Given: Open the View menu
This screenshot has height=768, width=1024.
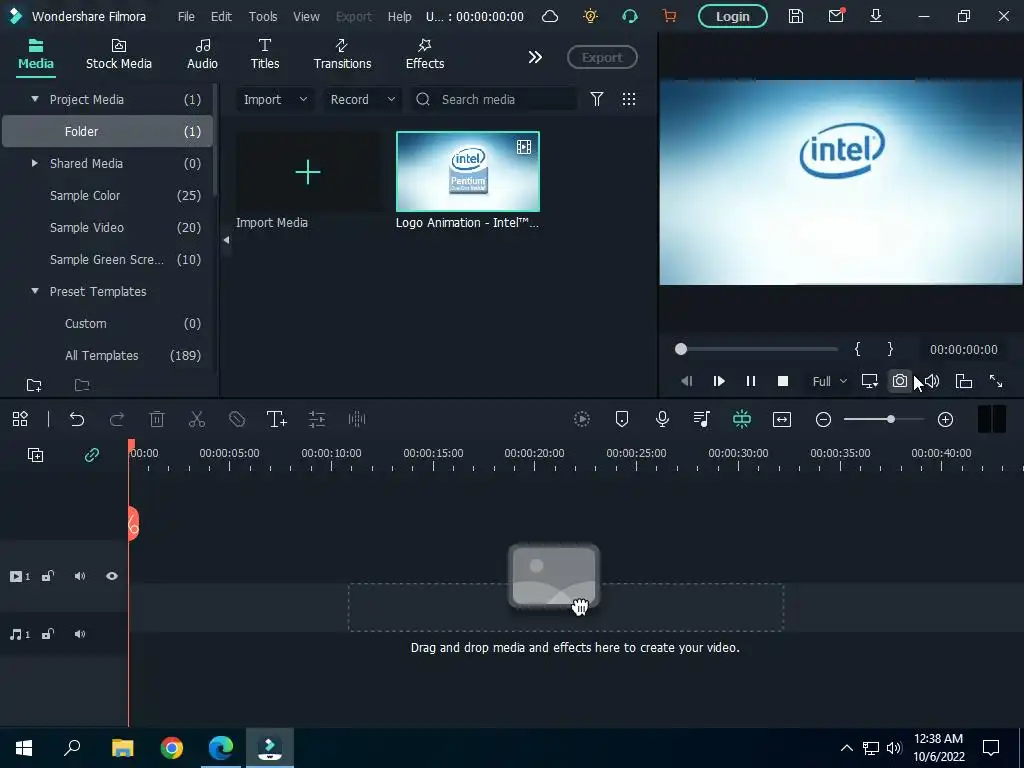Looking at the screenshot, I should 306,16.
